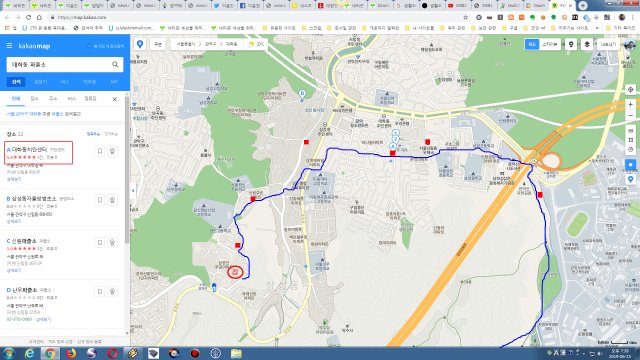640x360 pixels.
Task: Open roadview for result B
Action: coord(112,200)
